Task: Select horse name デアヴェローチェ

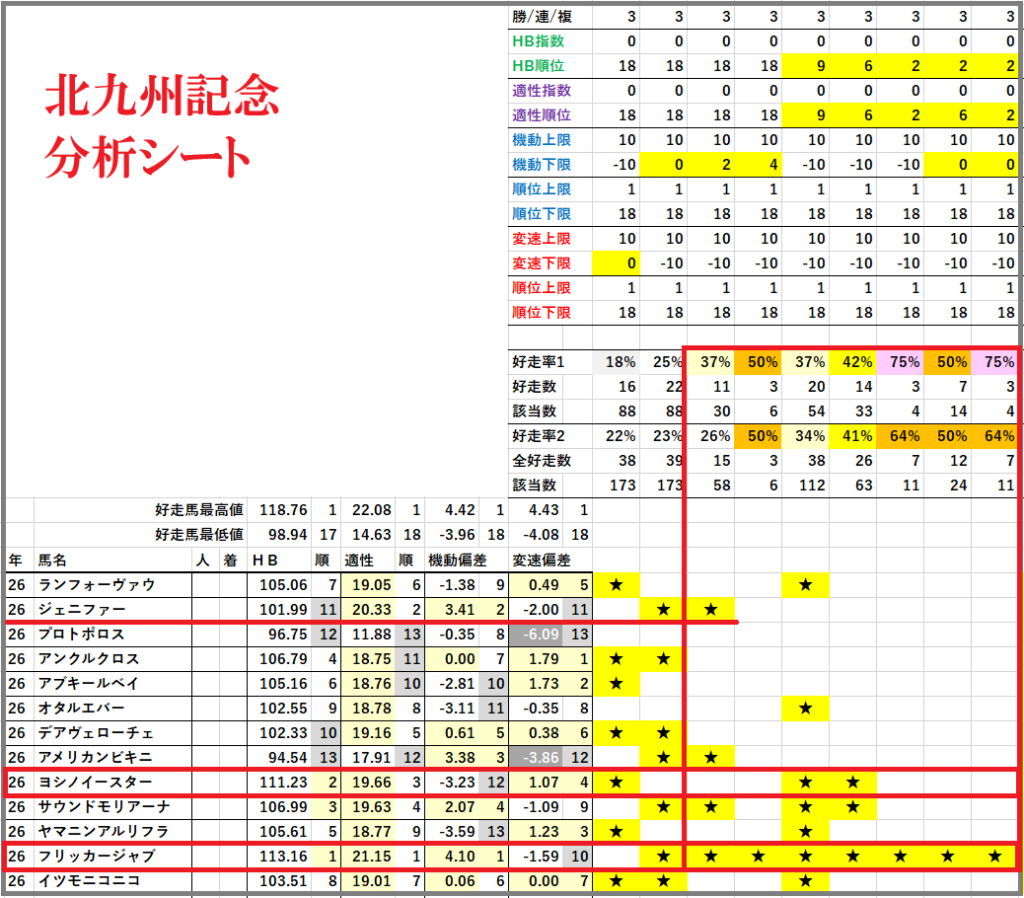Action: click(96, 733)
